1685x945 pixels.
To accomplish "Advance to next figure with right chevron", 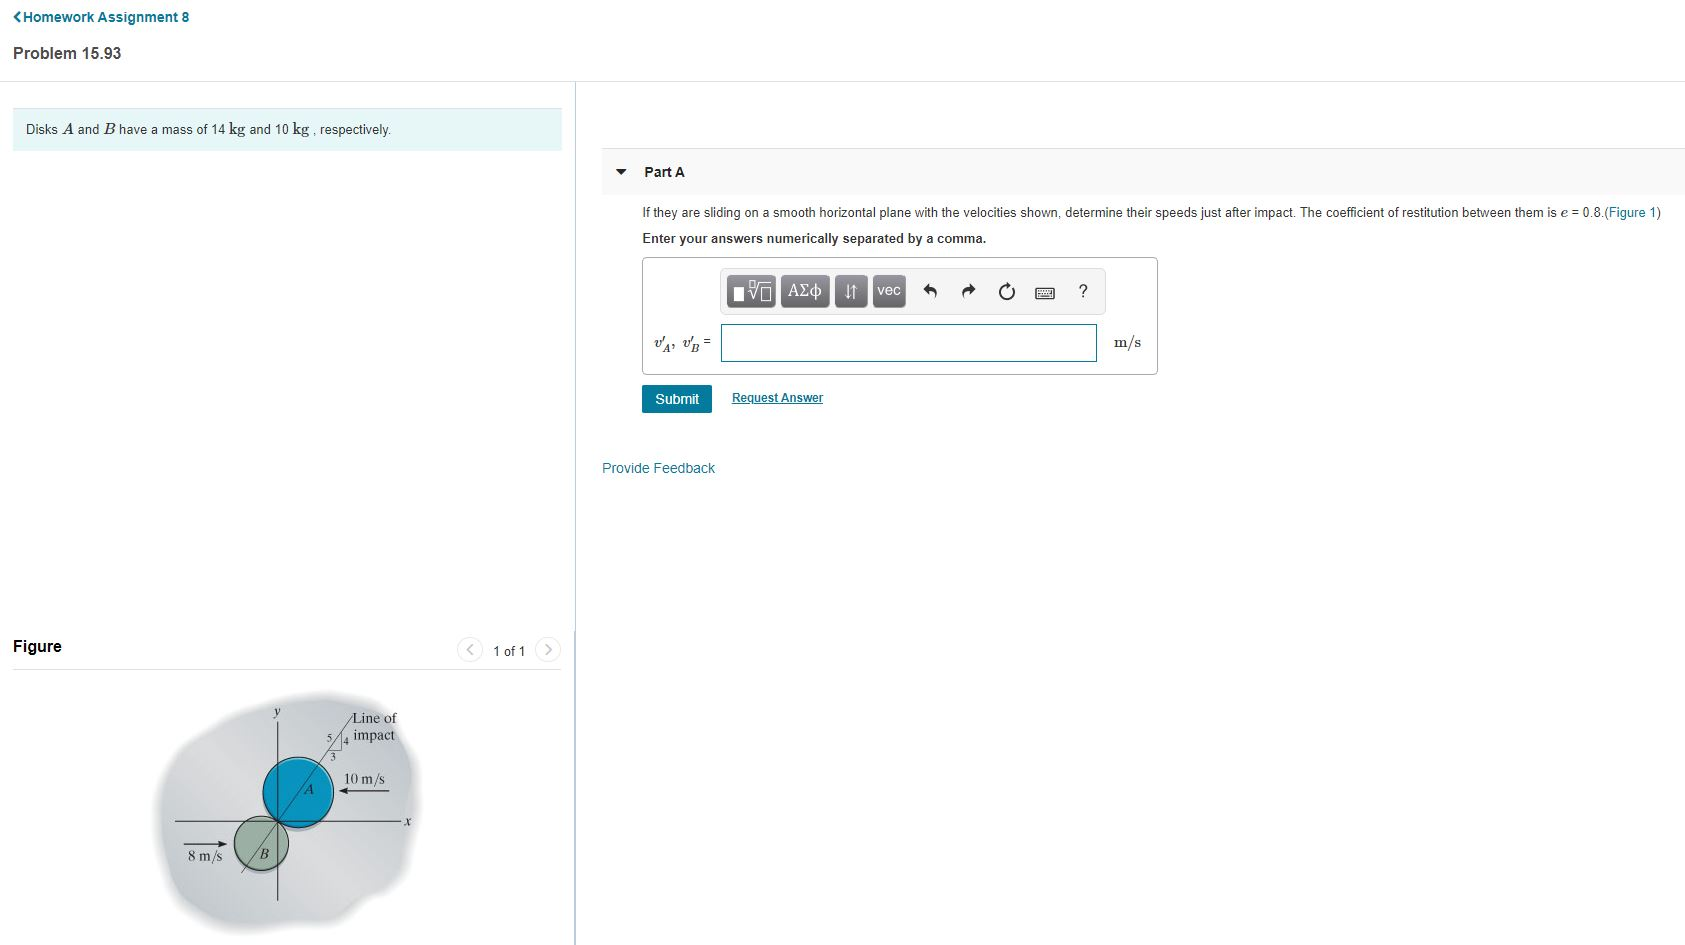I will click(x=548, y=649).
